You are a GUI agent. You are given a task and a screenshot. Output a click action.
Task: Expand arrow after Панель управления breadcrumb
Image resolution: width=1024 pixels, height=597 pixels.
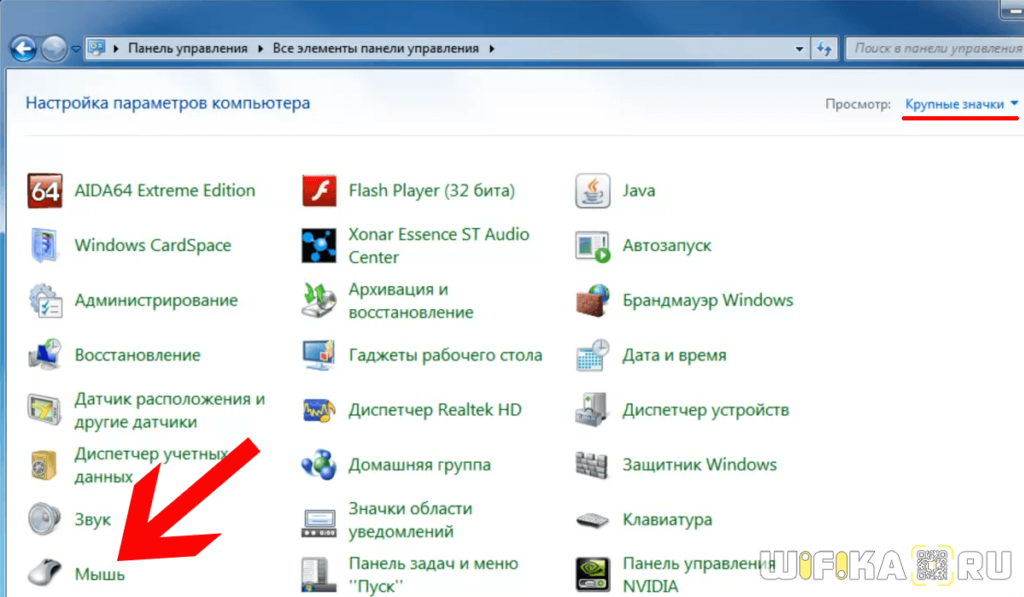coord(258,48)
